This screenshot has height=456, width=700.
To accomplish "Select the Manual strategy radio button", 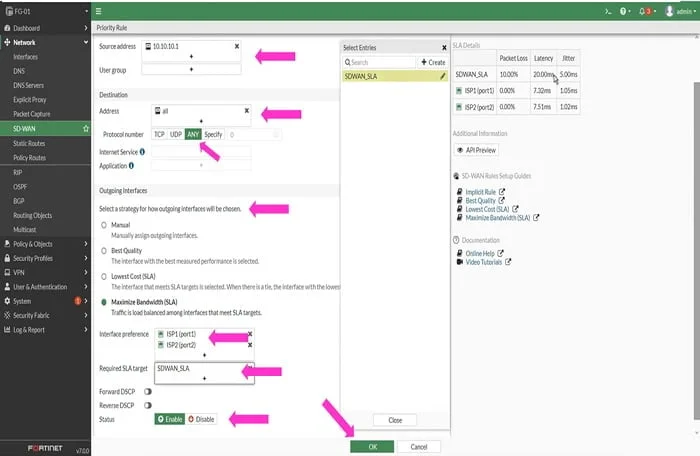I will click(x=104, y=225).
